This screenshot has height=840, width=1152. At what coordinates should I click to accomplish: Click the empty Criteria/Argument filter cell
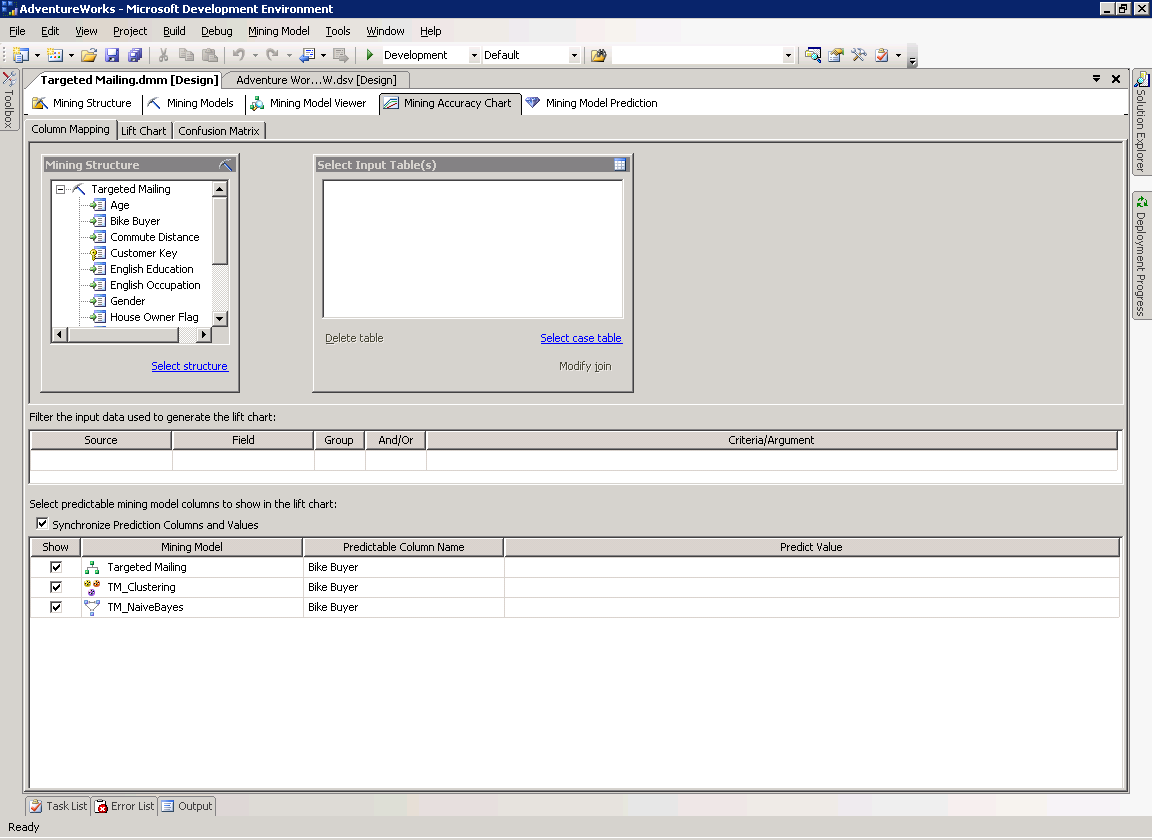click(771, 460)
